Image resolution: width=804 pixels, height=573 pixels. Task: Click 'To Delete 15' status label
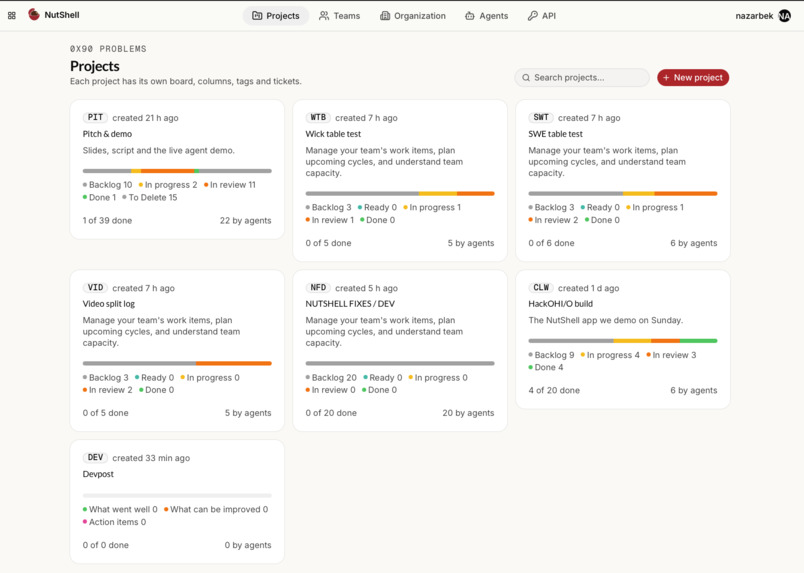click(150, 197)
